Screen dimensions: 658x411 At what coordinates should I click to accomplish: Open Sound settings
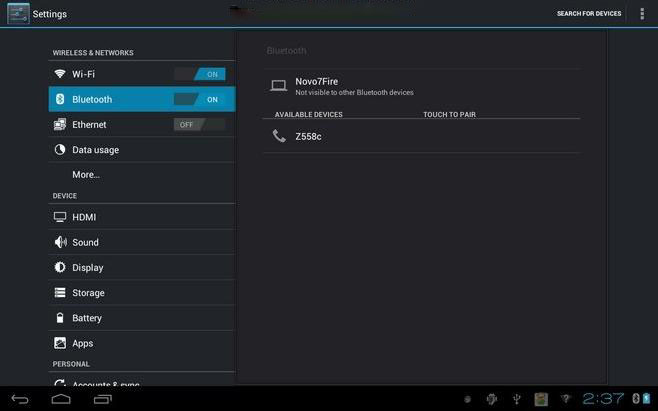142,242
